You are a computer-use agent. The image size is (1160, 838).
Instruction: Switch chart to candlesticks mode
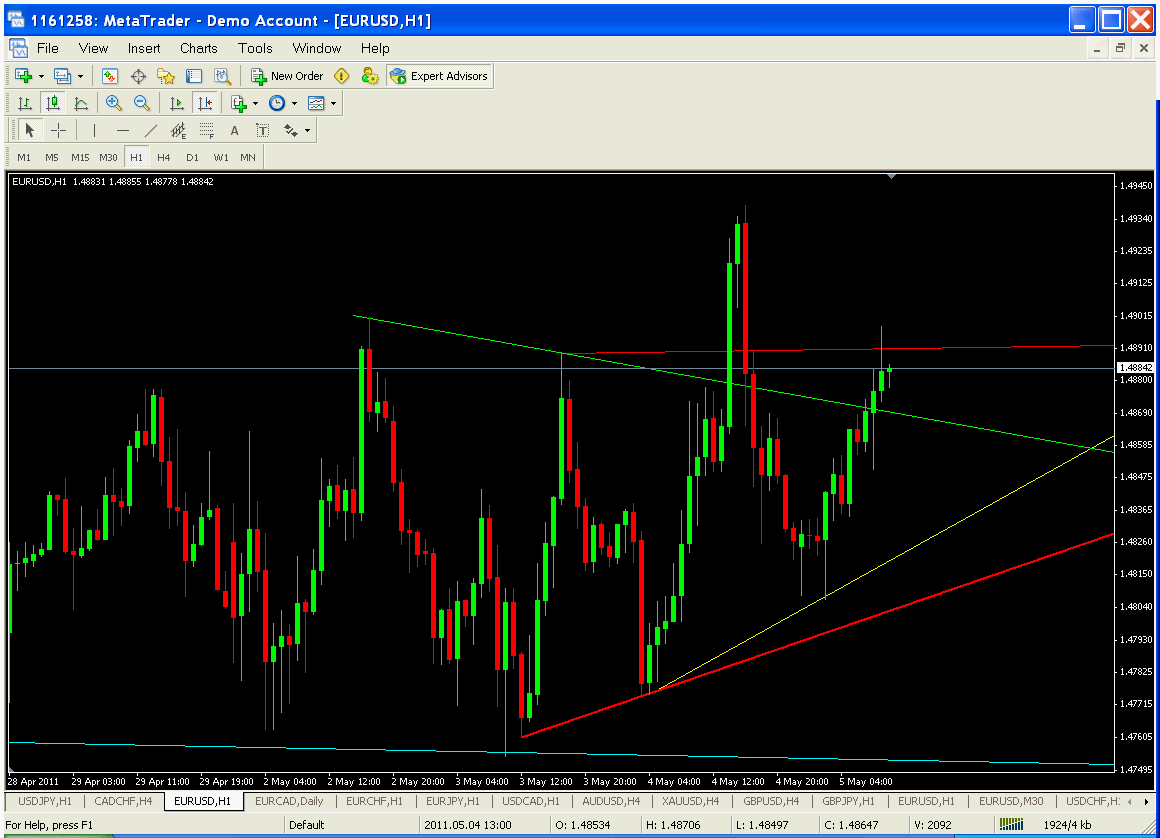click(x=53, y=103)
